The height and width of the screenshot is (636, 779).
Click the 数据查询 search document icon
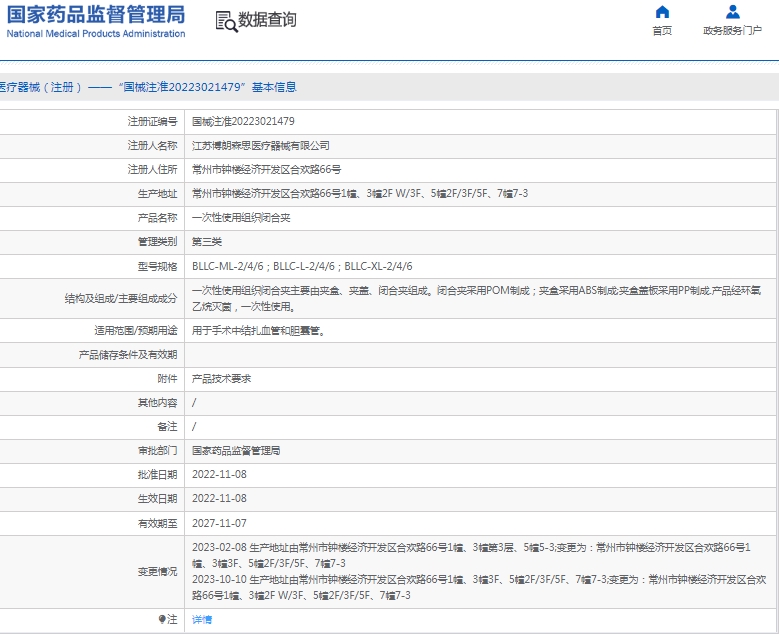tap(227, 22)
